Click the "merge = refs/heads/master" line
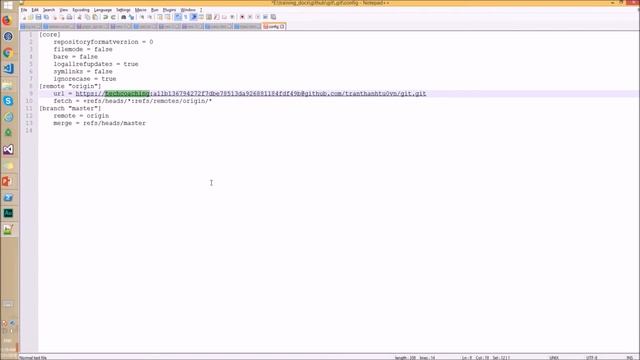Image resolution: width=640 pixels, height=360 pixels. coord(100,123)
